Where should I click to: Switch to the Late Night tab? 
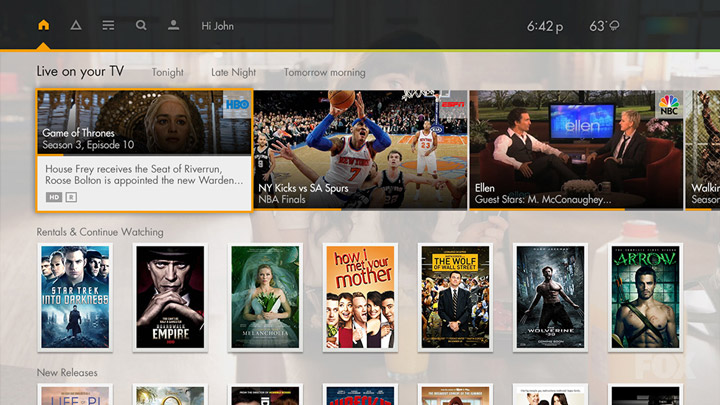[x=233, y=72]
